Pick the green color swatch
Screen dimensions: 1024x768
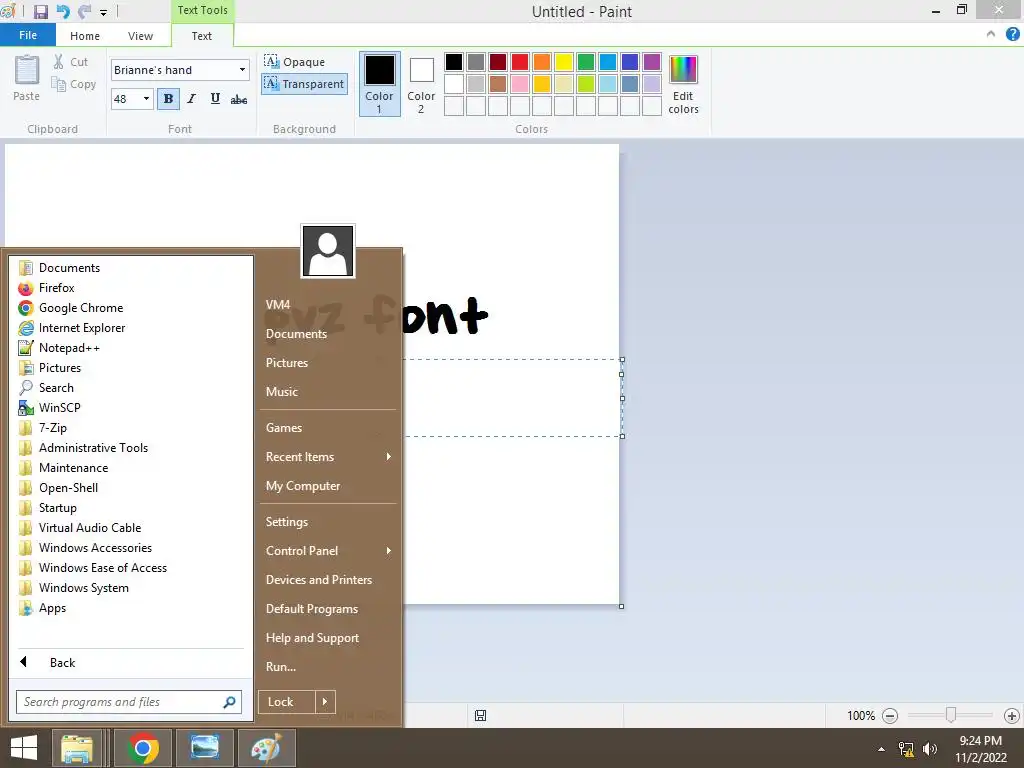586,62
